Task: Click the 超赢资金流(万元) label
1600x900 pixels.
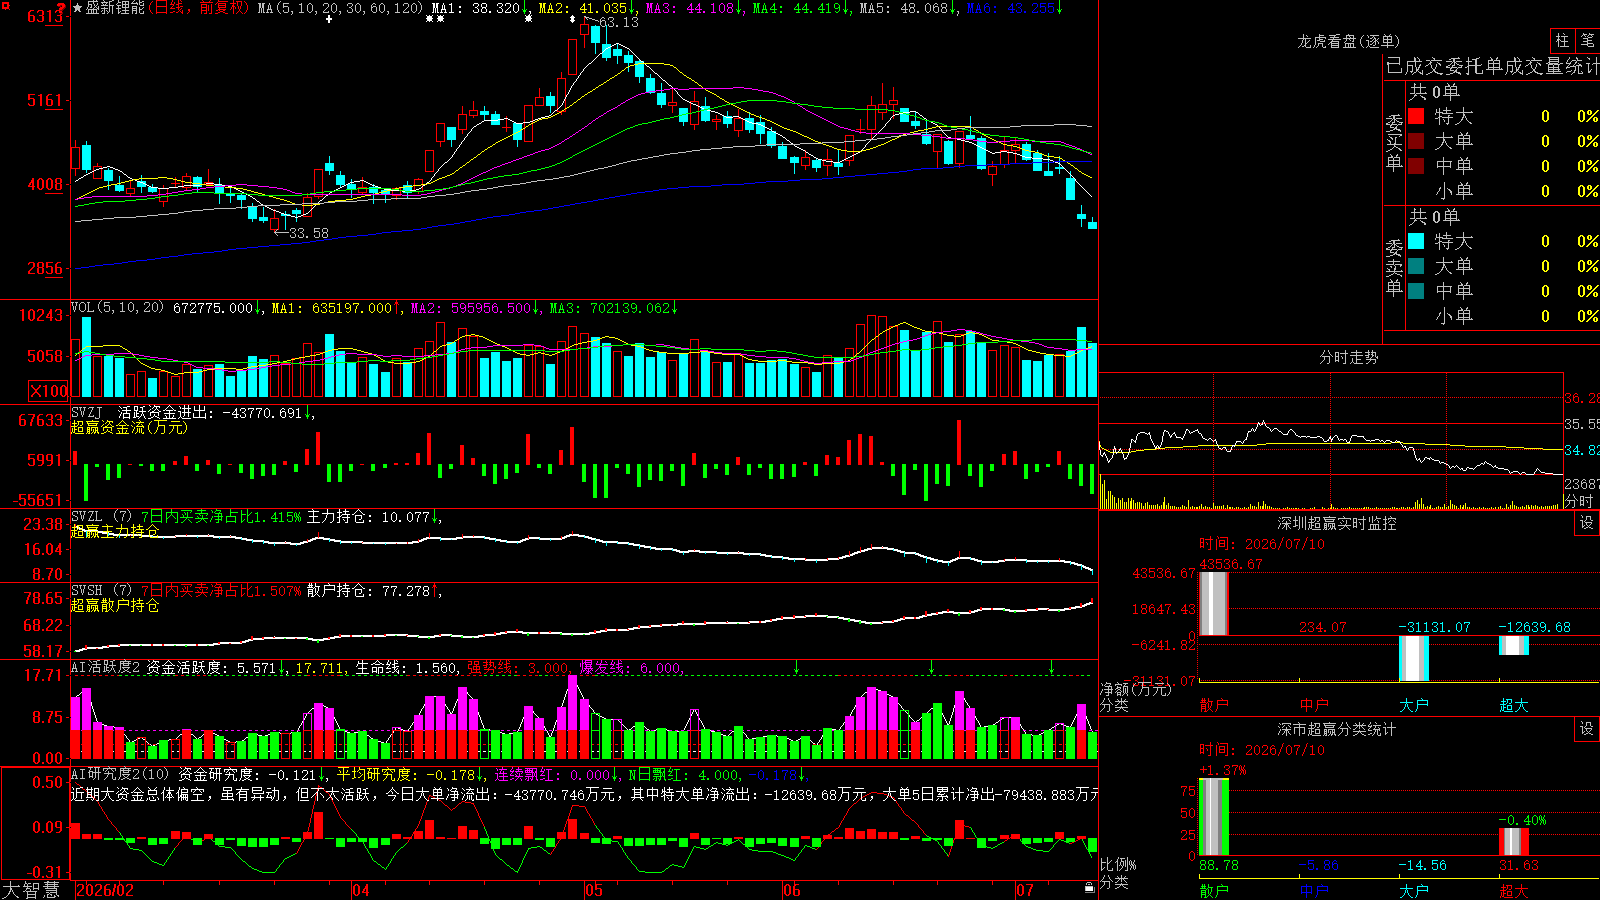Action: coord(129,428)
